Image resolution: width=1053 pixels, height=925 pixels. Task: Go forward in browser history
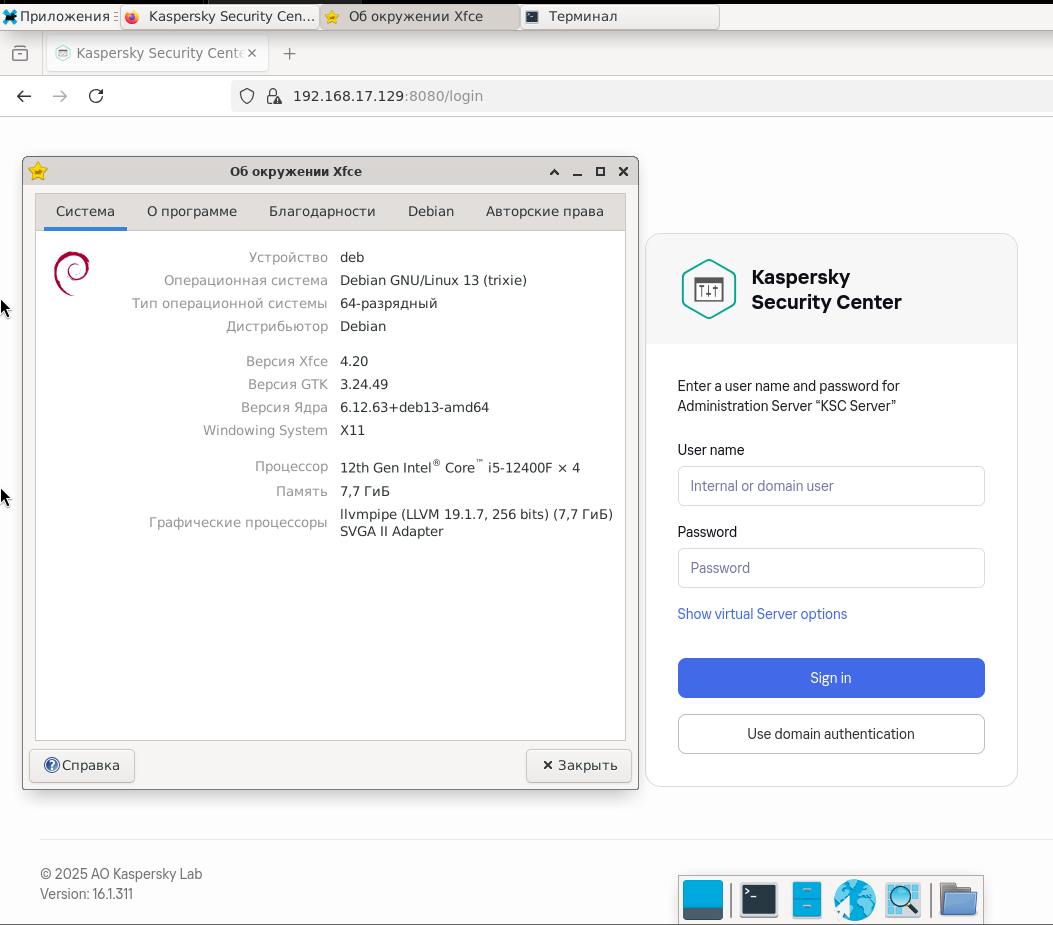click(60, 96)
